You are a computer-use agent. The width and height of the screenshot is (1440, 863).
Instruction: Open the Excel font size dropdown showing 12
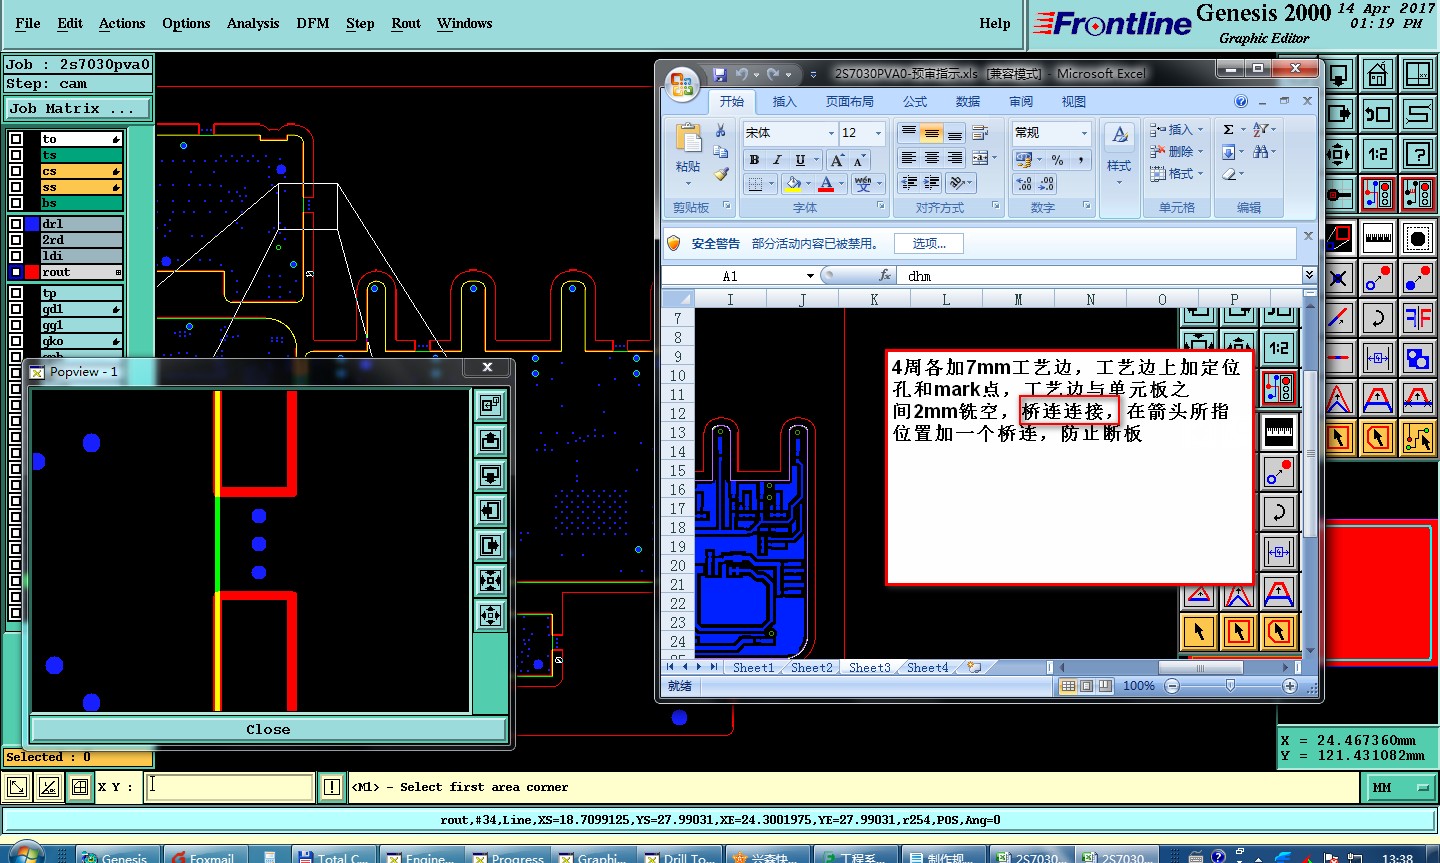(879, 133)
